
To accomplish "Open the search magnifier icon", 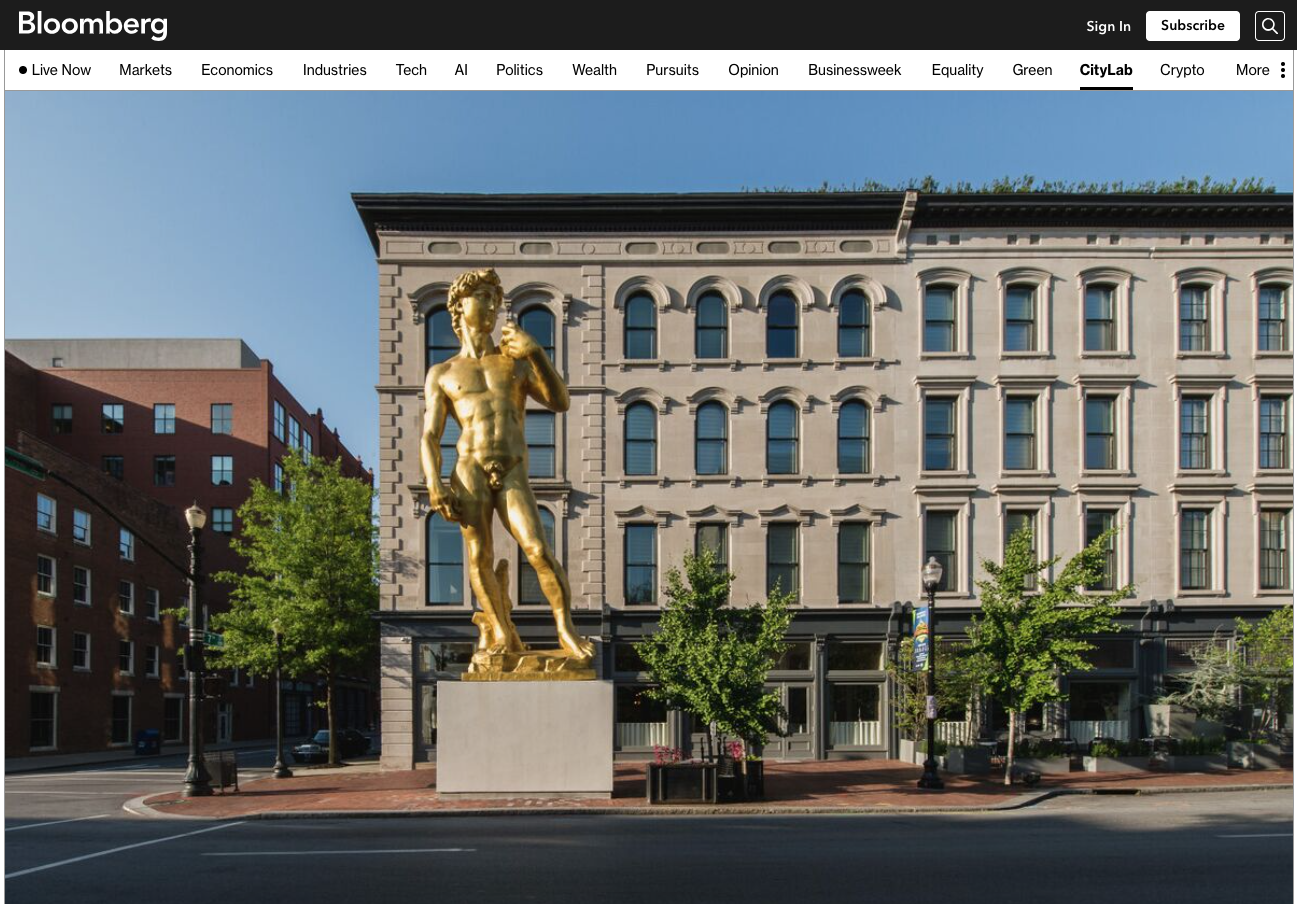I will [1269, 26].
